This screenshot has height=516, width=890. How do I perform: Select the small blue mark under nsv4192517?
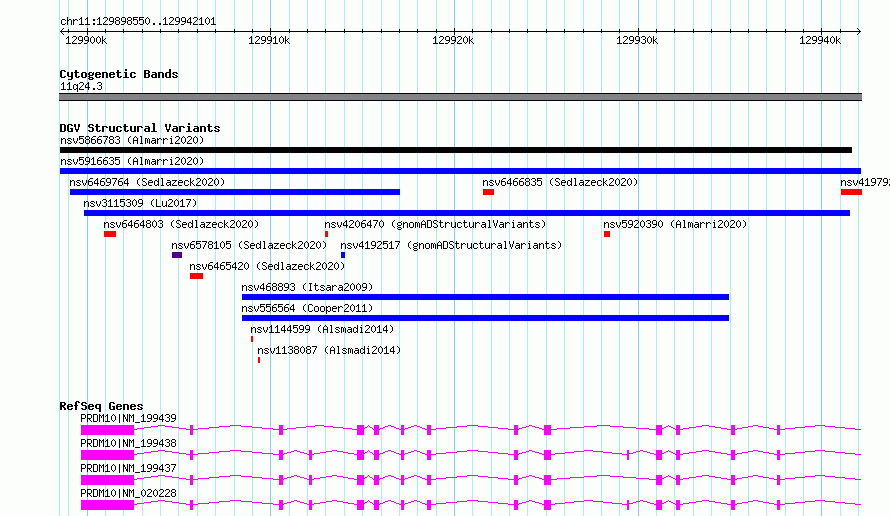click(343, 255)
